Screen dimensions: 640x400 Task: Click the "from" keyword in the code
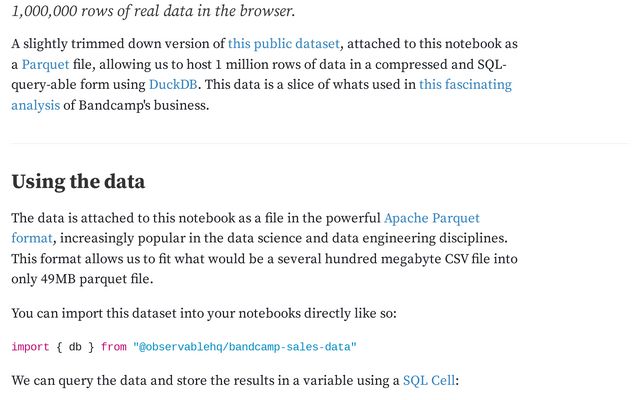[x=114, y=347]
